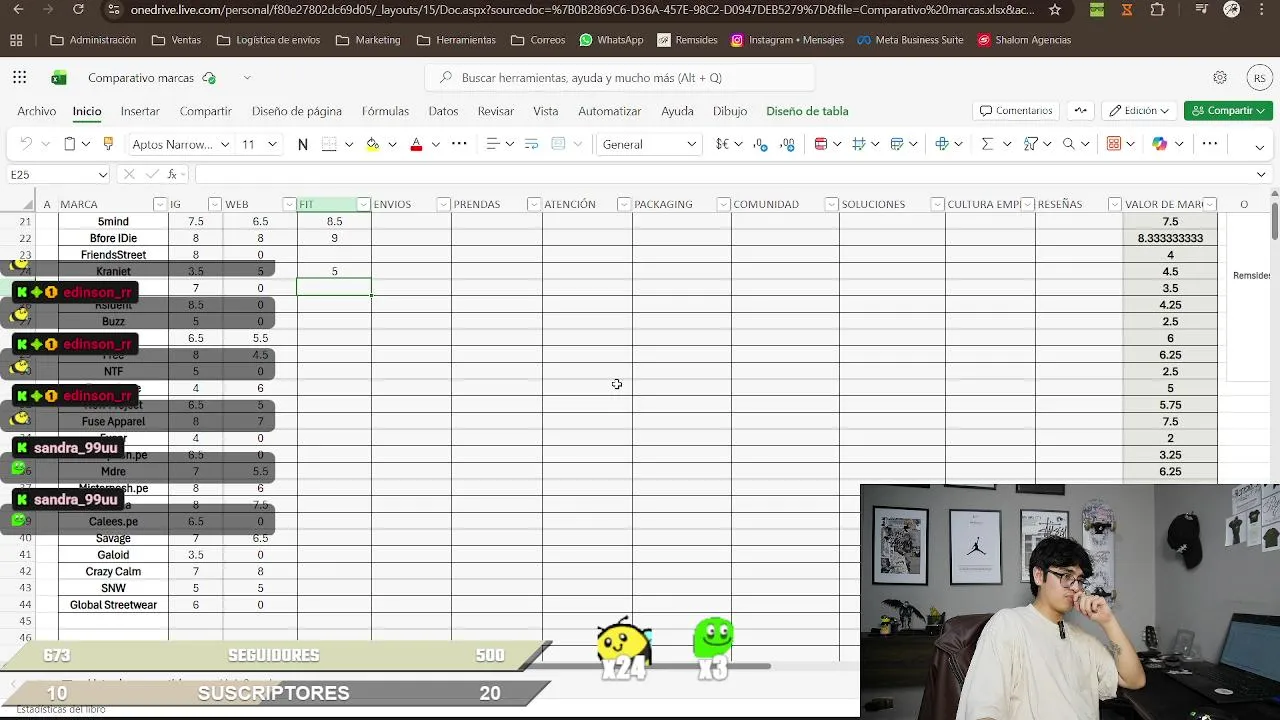Select the cell with Crazy Calm
Image resolution: width=1280 pixels, height=720 pixels.
tap(113, 571)
